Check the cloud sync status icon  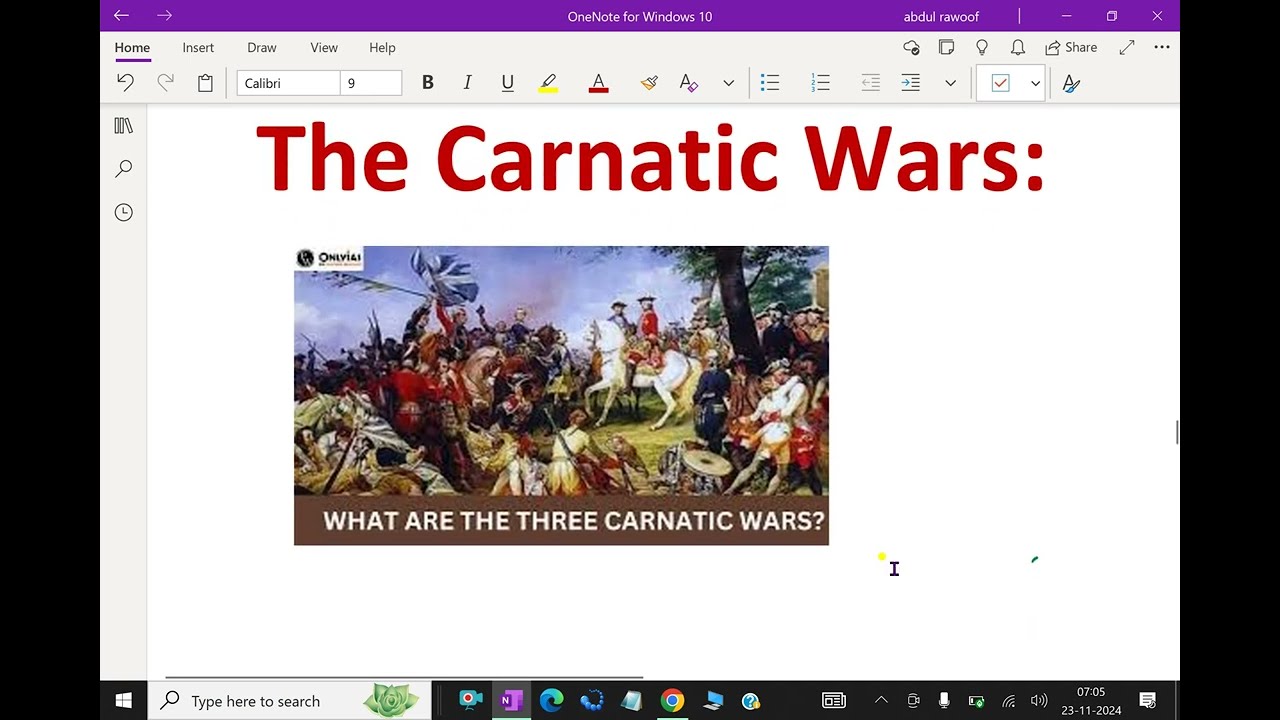911,47
